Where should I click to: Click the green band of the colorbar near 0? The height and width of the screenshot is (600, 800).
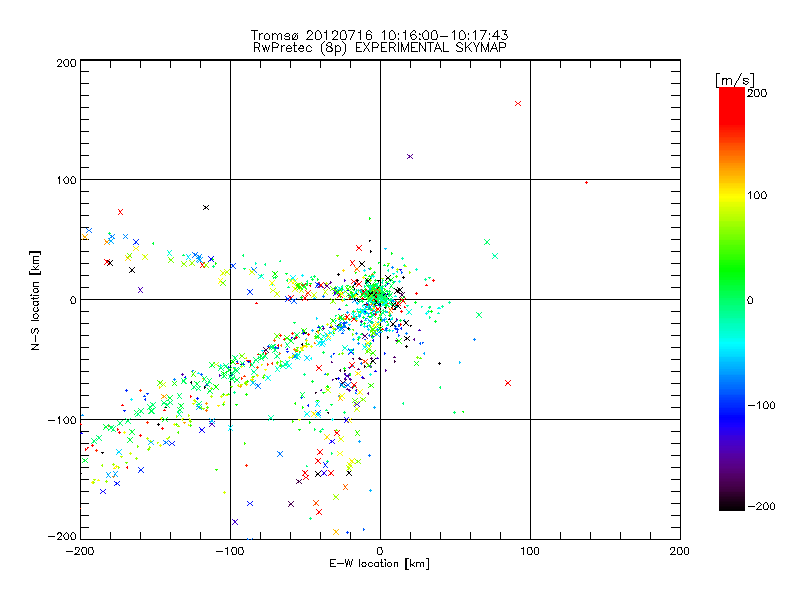pyautogui.click(x=732, y=300)
